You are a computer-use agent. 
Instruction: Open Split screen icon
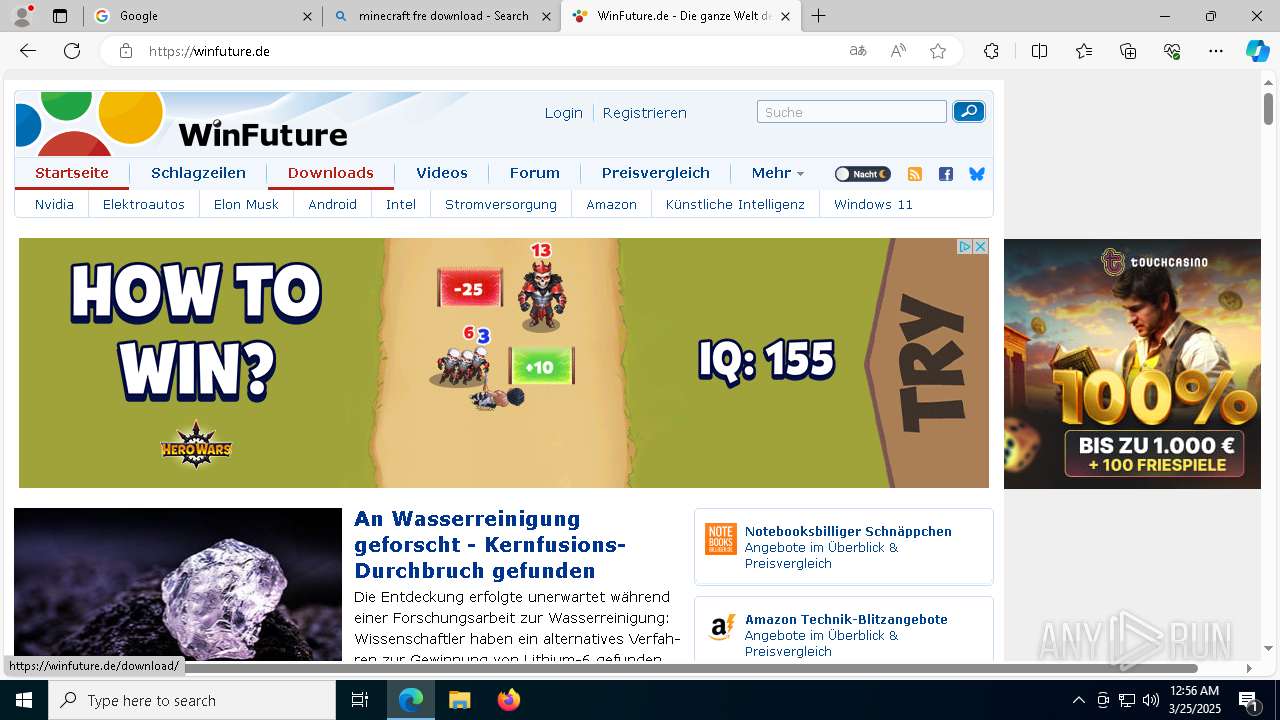pyautogui.click(x=1039, y=51)
